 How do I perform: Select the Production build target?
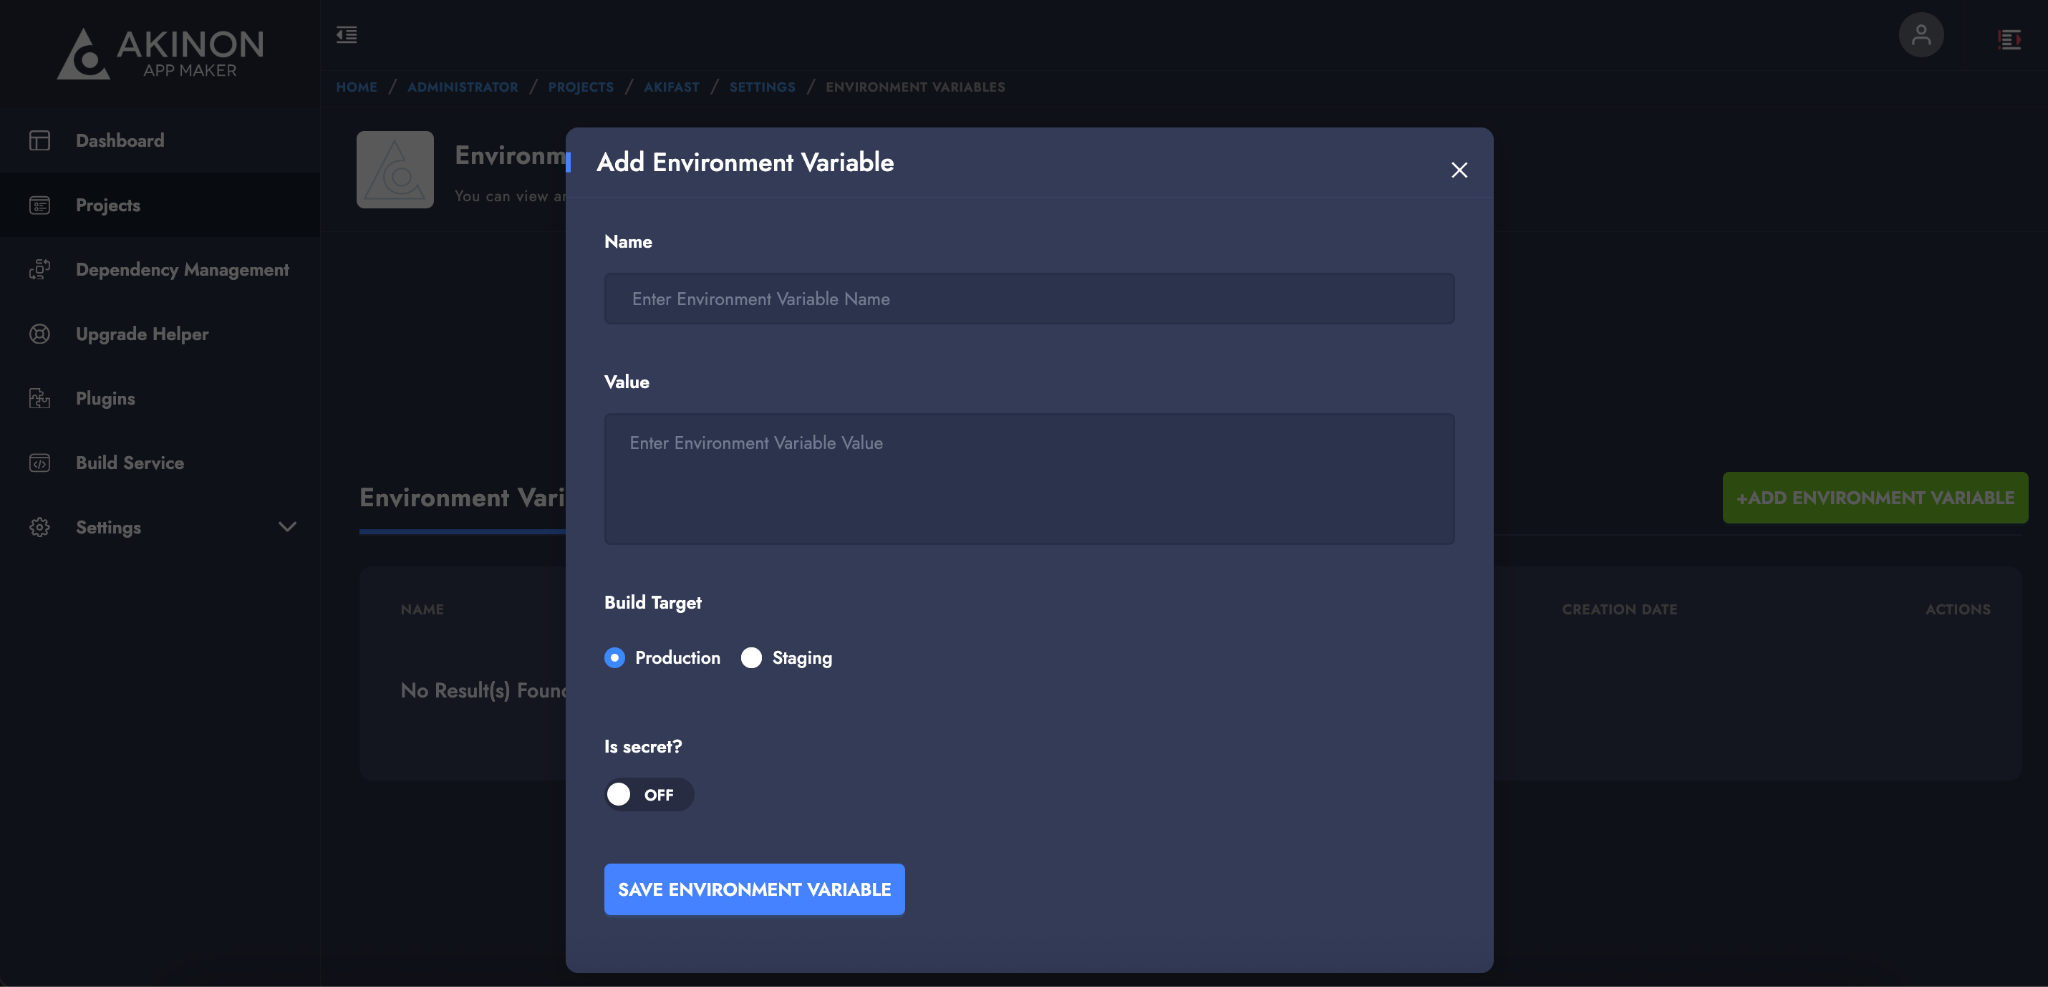click(x=615, y=658)
